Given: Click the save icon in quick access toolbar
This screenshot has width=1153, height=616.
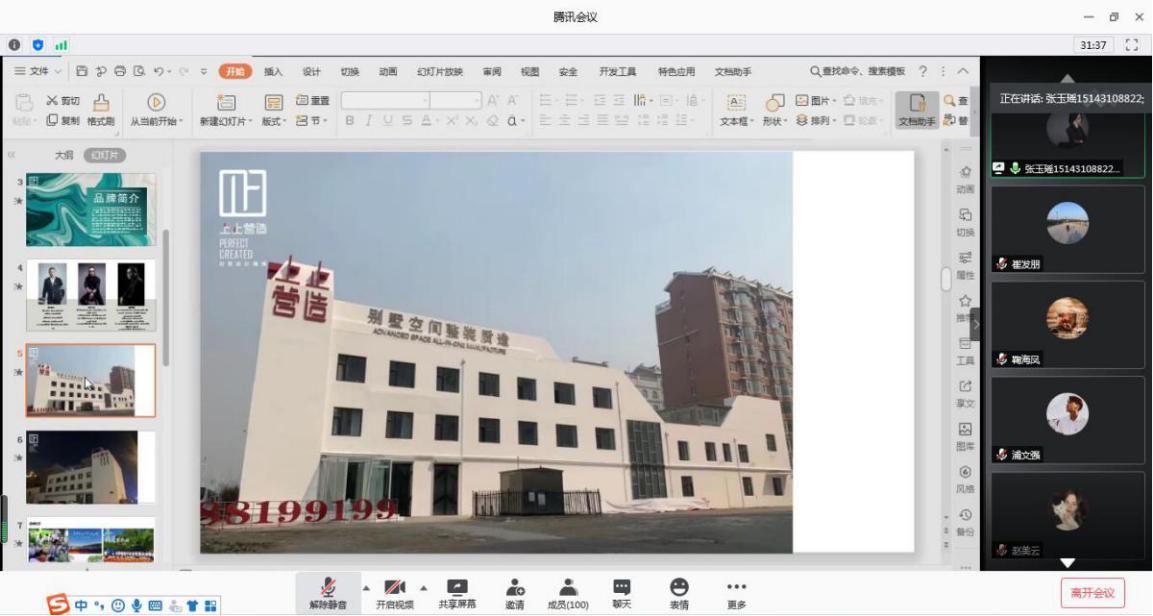Looking at the screenshot, I should point(82,71).
